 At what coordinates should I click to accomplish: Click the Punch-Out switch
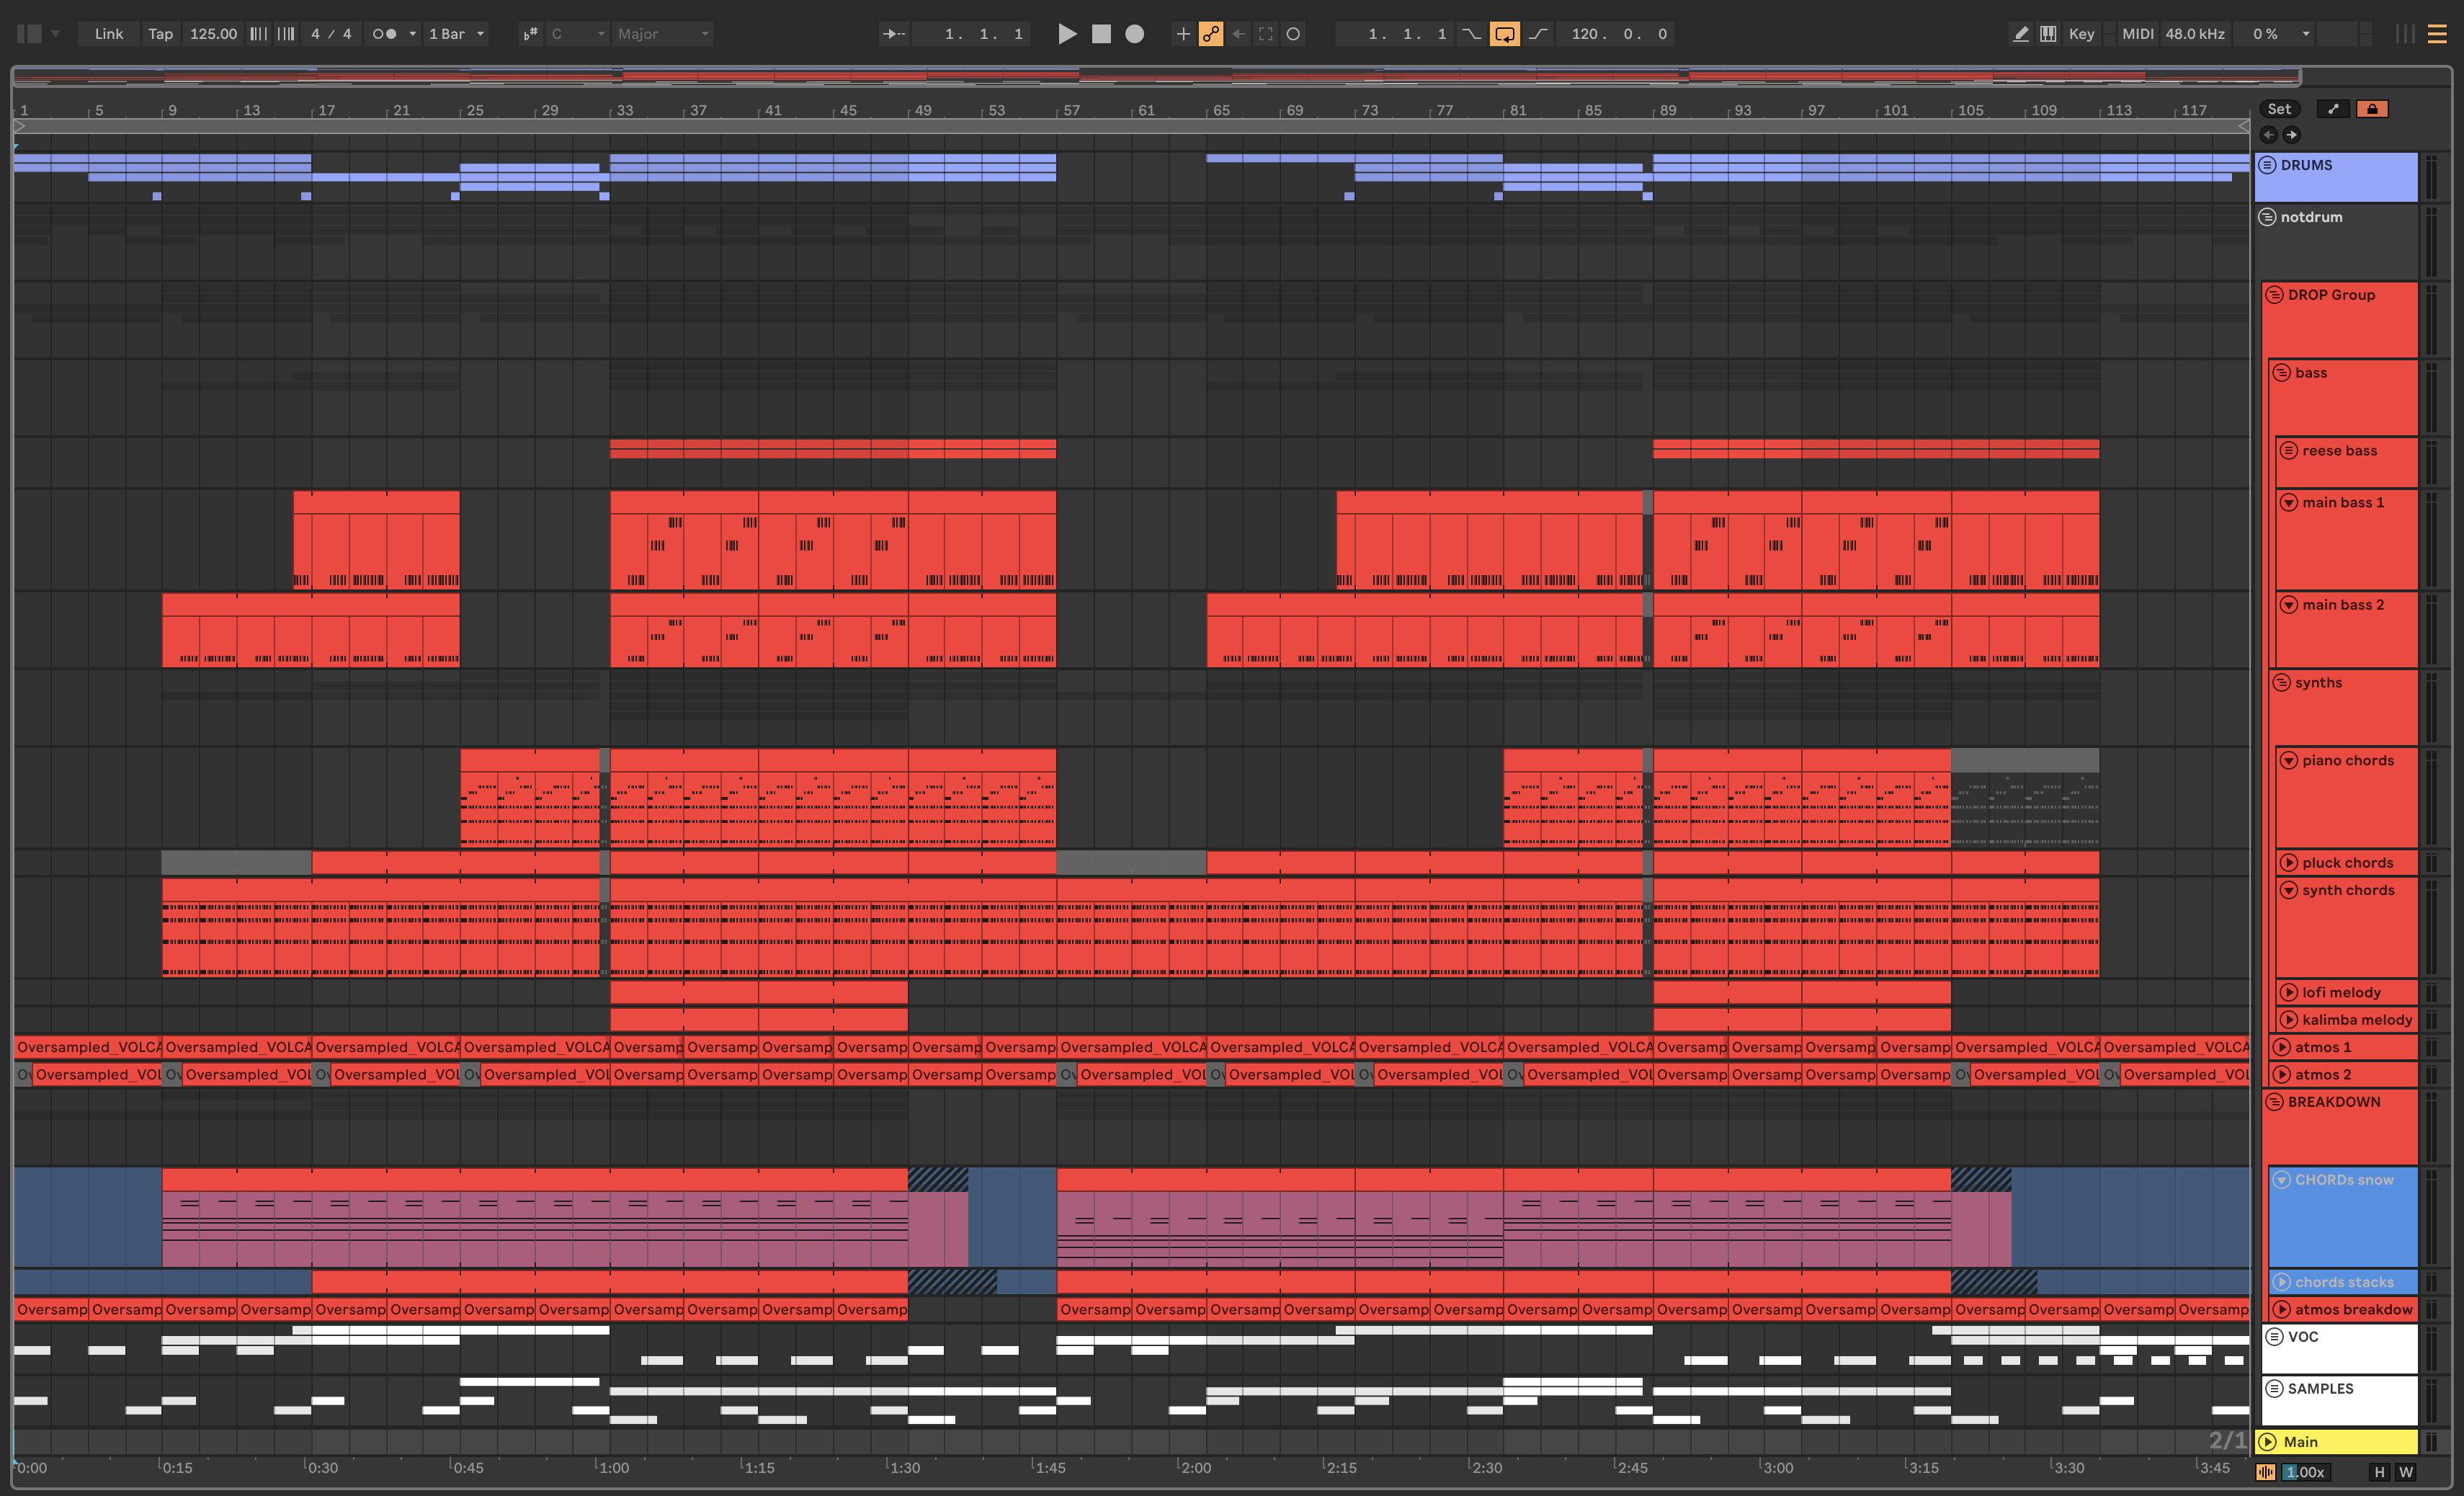point(1538,34)
